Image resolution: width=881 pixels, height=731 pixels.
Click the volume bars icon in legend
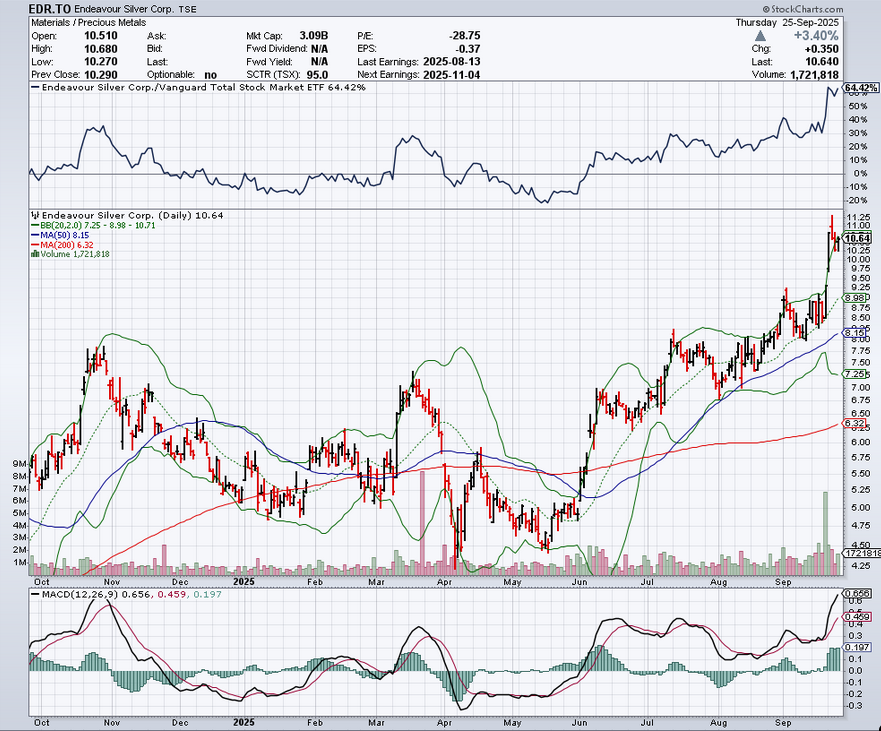pos(34,254)
